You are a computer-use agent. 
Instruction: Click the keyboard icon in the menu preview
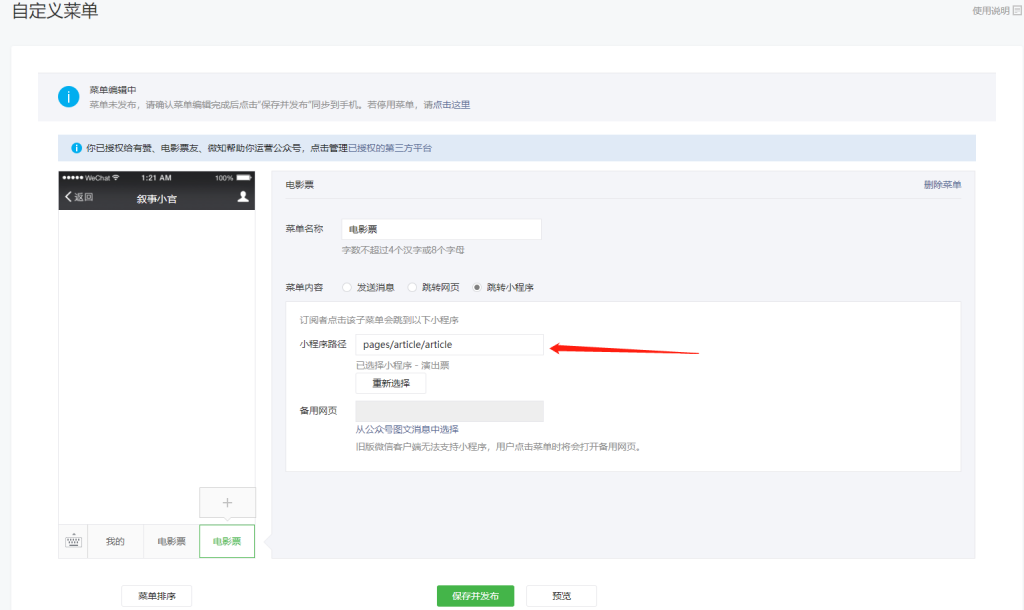(72, 540)
